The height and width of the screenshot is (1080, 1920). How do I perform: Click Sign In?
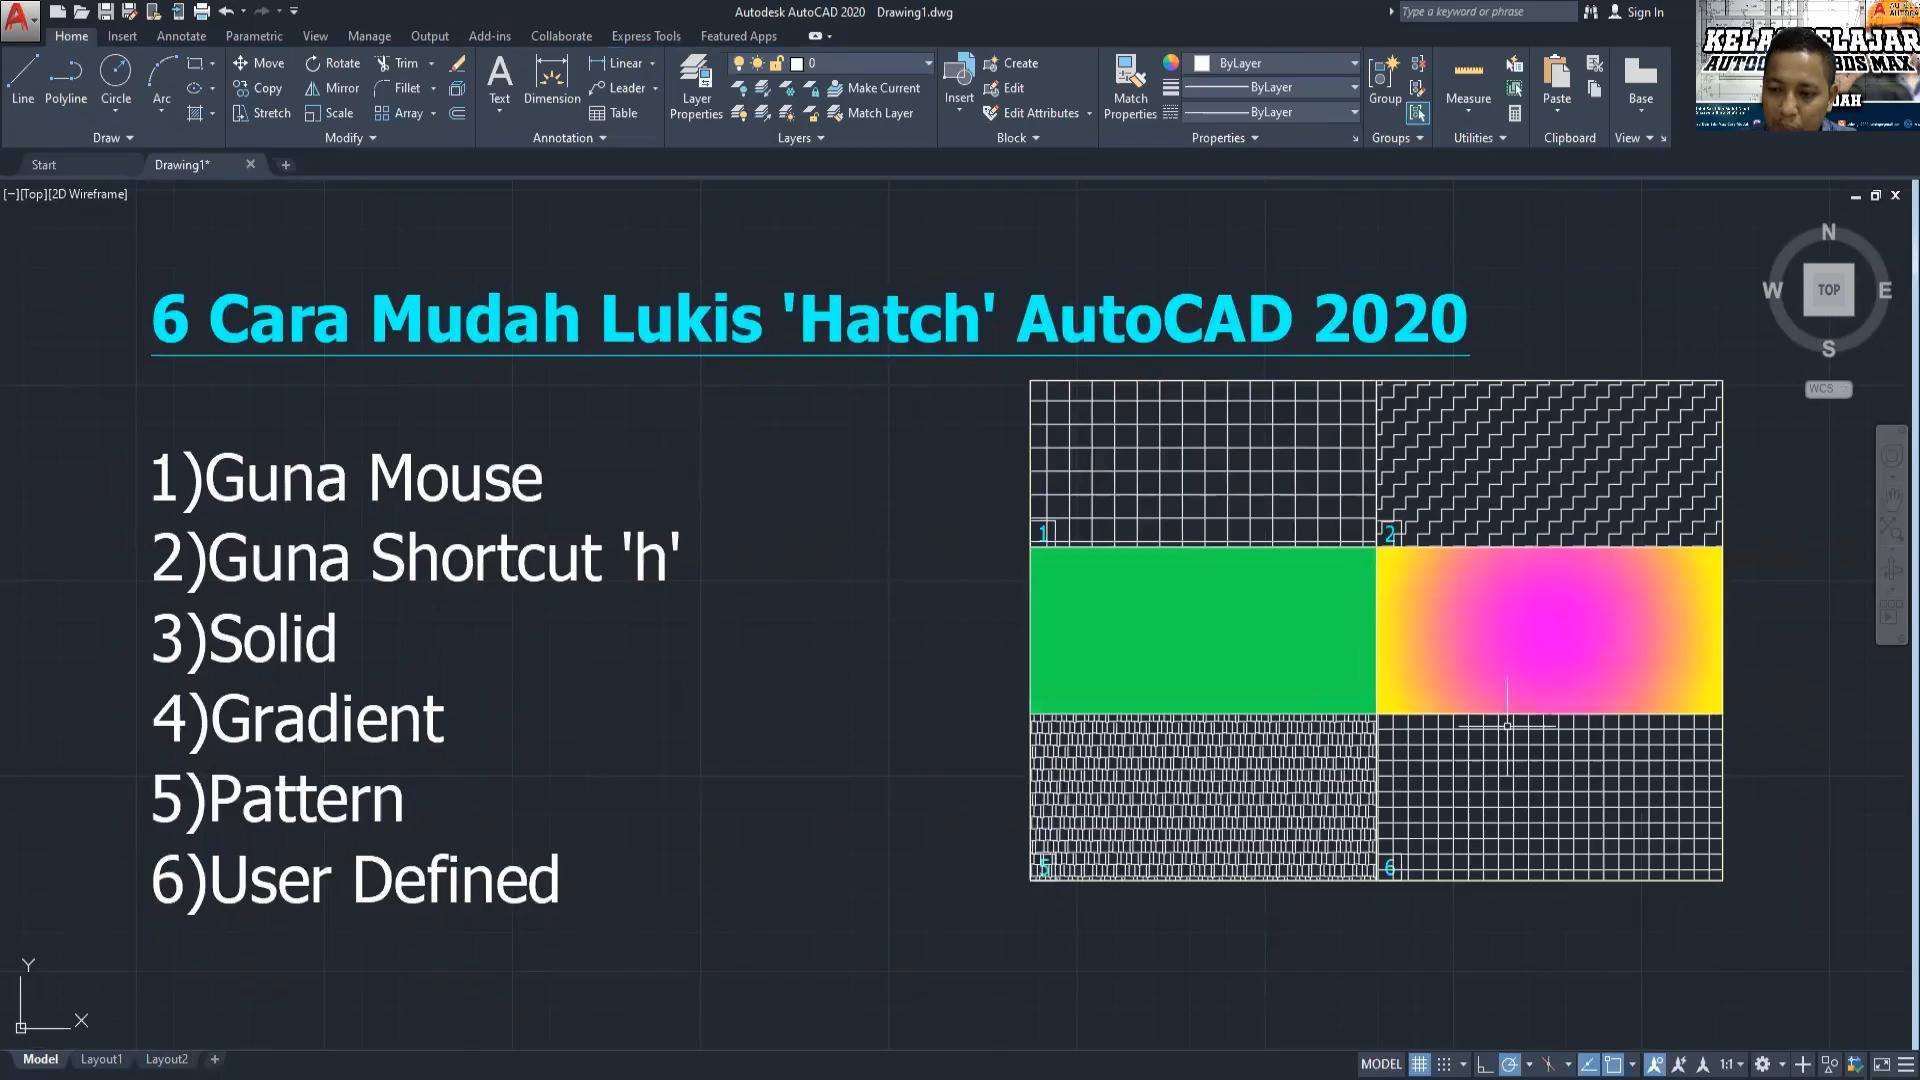pyautogui.click(x=1636, y=12)
